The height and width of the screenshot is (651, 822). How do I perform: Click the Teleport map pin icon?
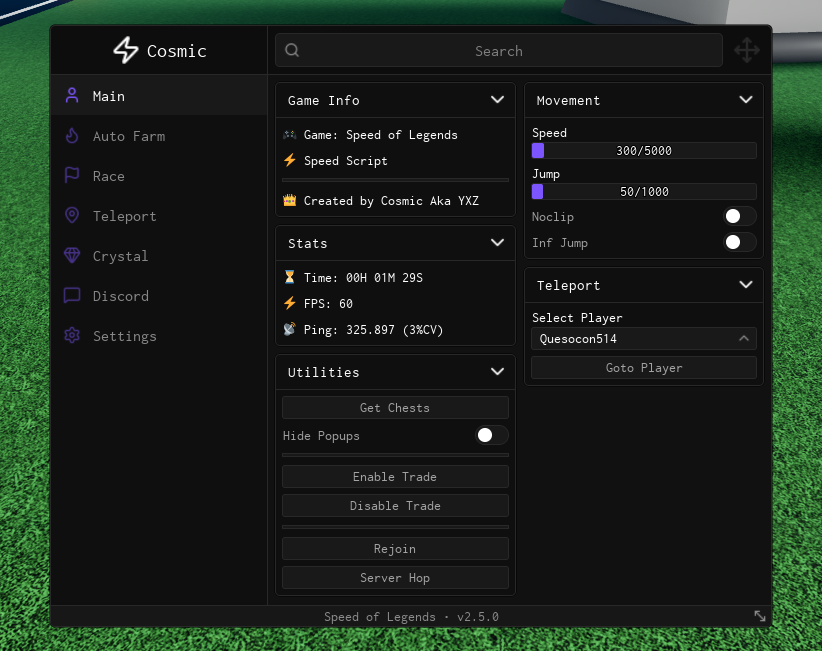click(72, 215)
